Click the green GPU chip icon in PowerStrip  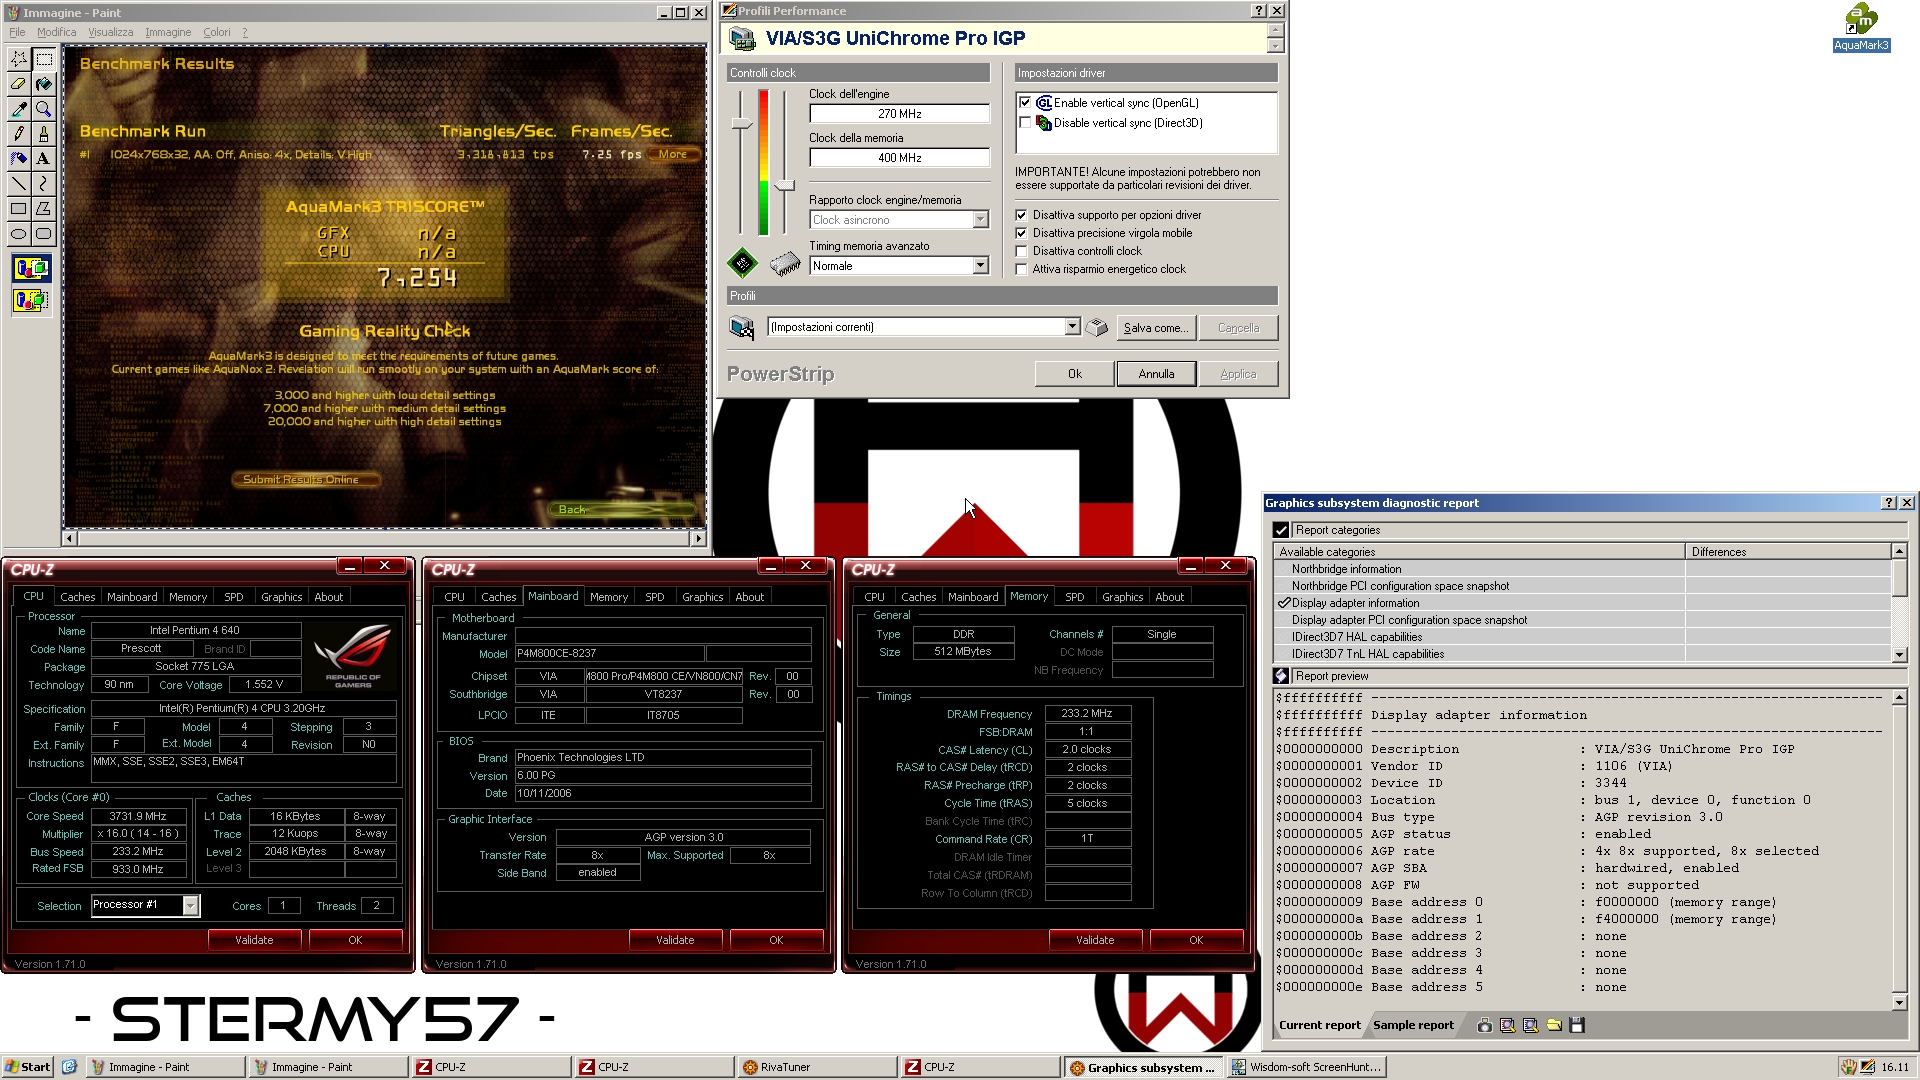coord(742,264)
